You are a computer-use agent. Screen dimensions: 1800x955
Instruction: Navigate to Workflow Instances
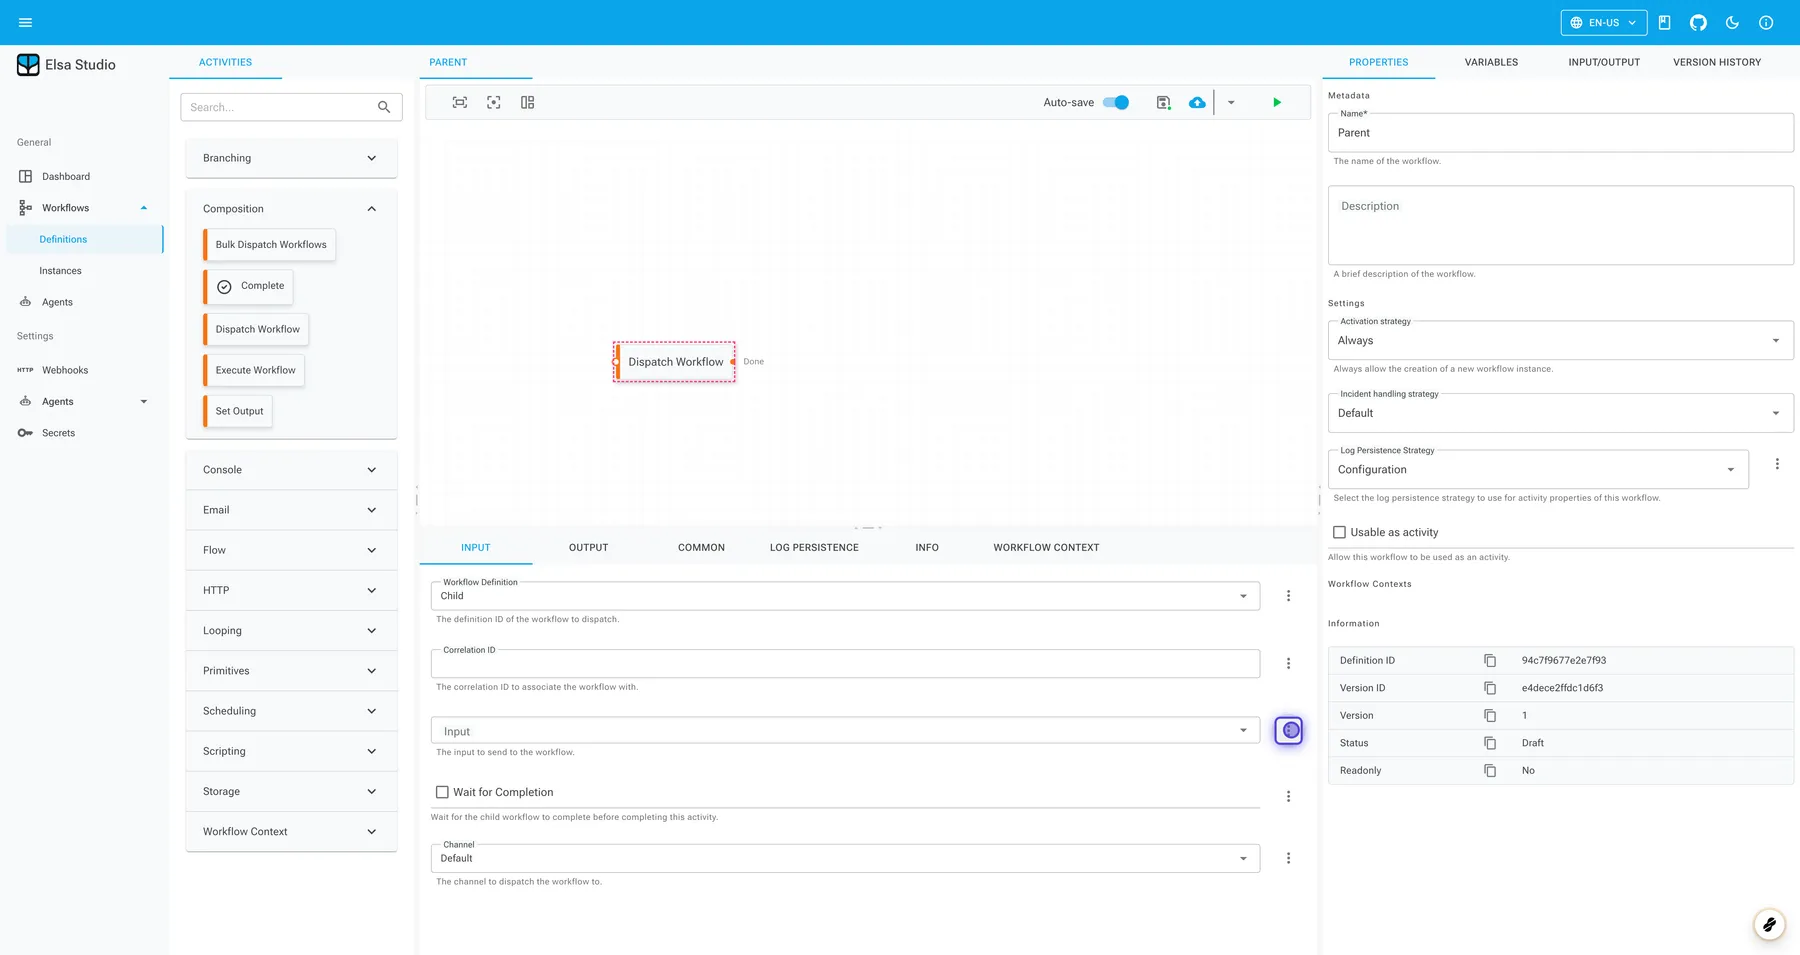click(60, 270)
